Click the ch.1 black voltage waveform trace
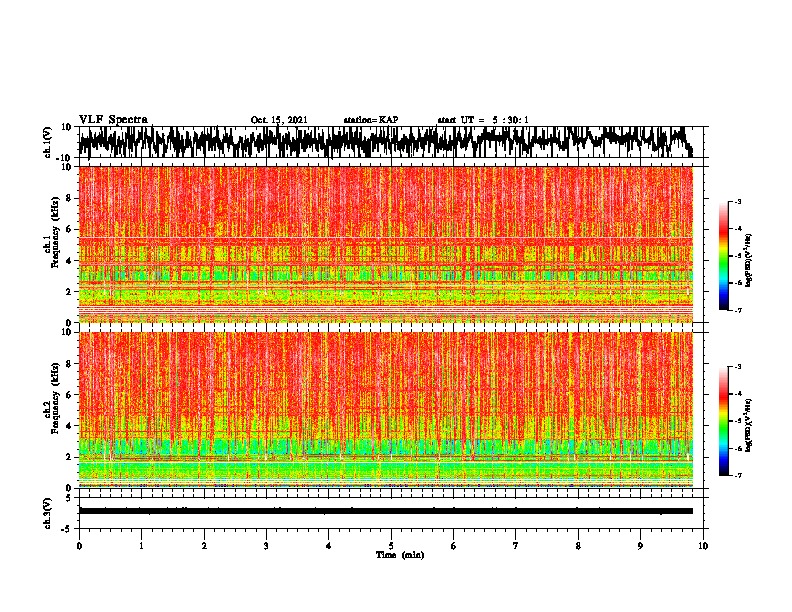The image size is (792, 612). 385,142
